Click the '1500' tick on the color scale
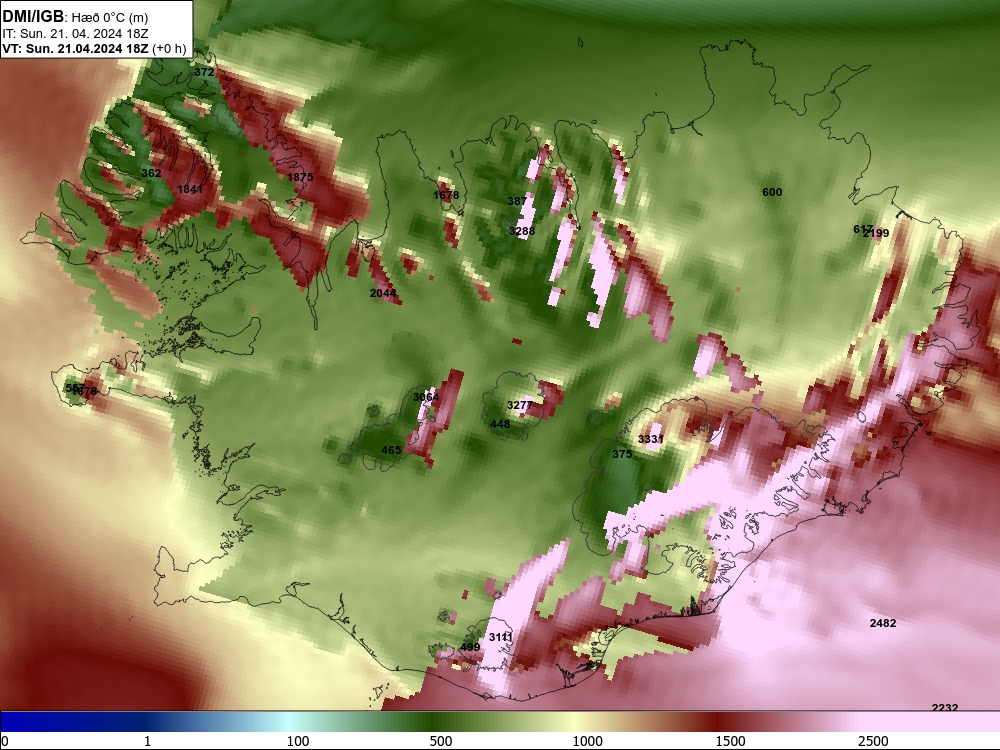The image size is (1000, 750). coord(730,740)
